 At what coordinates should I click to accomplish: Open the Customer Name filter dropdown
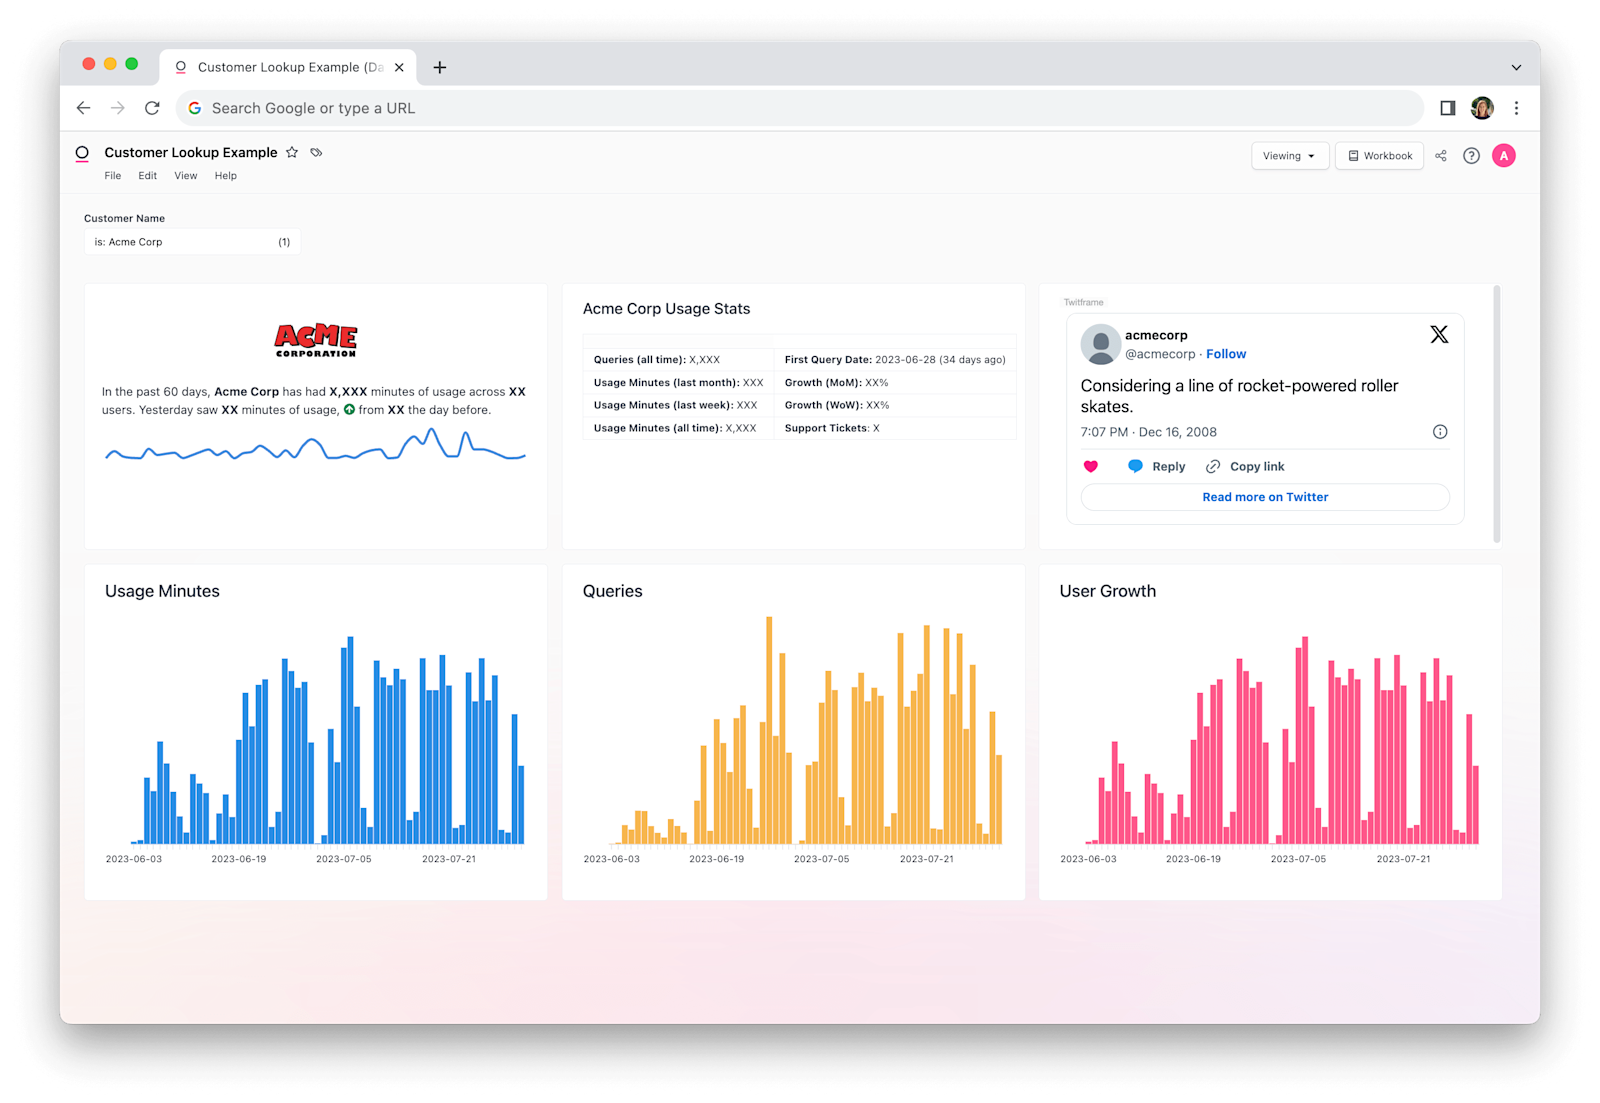192,242
